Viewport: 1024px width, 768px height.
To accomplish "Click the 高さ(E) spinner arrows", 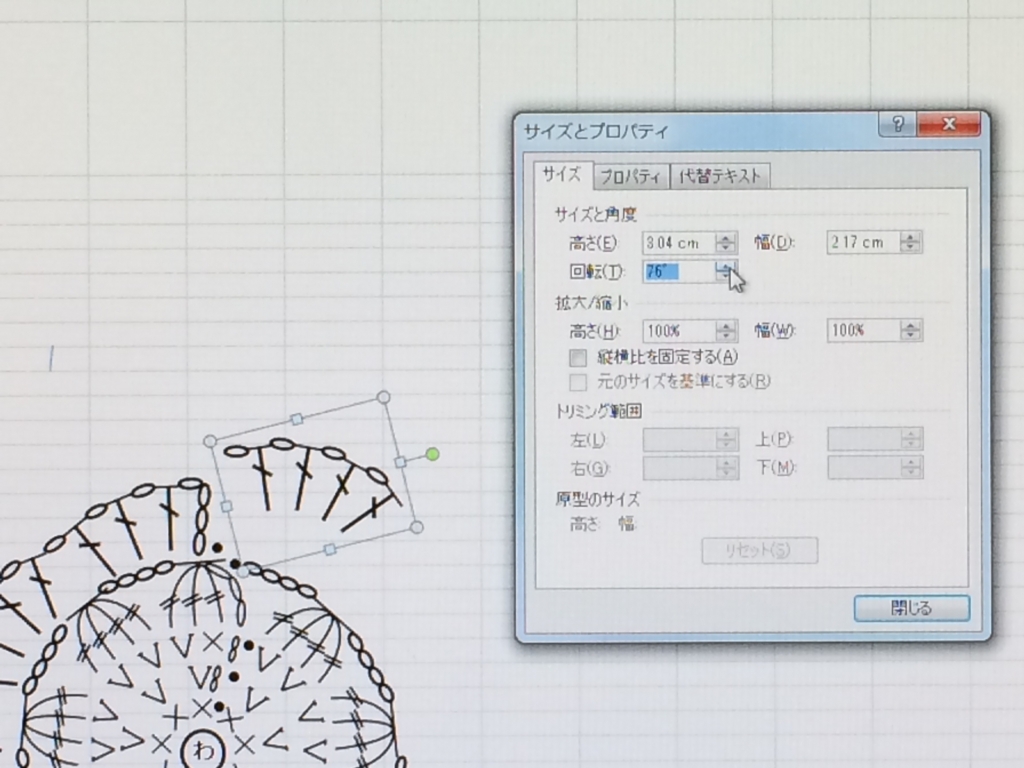I will click(726, 243).
